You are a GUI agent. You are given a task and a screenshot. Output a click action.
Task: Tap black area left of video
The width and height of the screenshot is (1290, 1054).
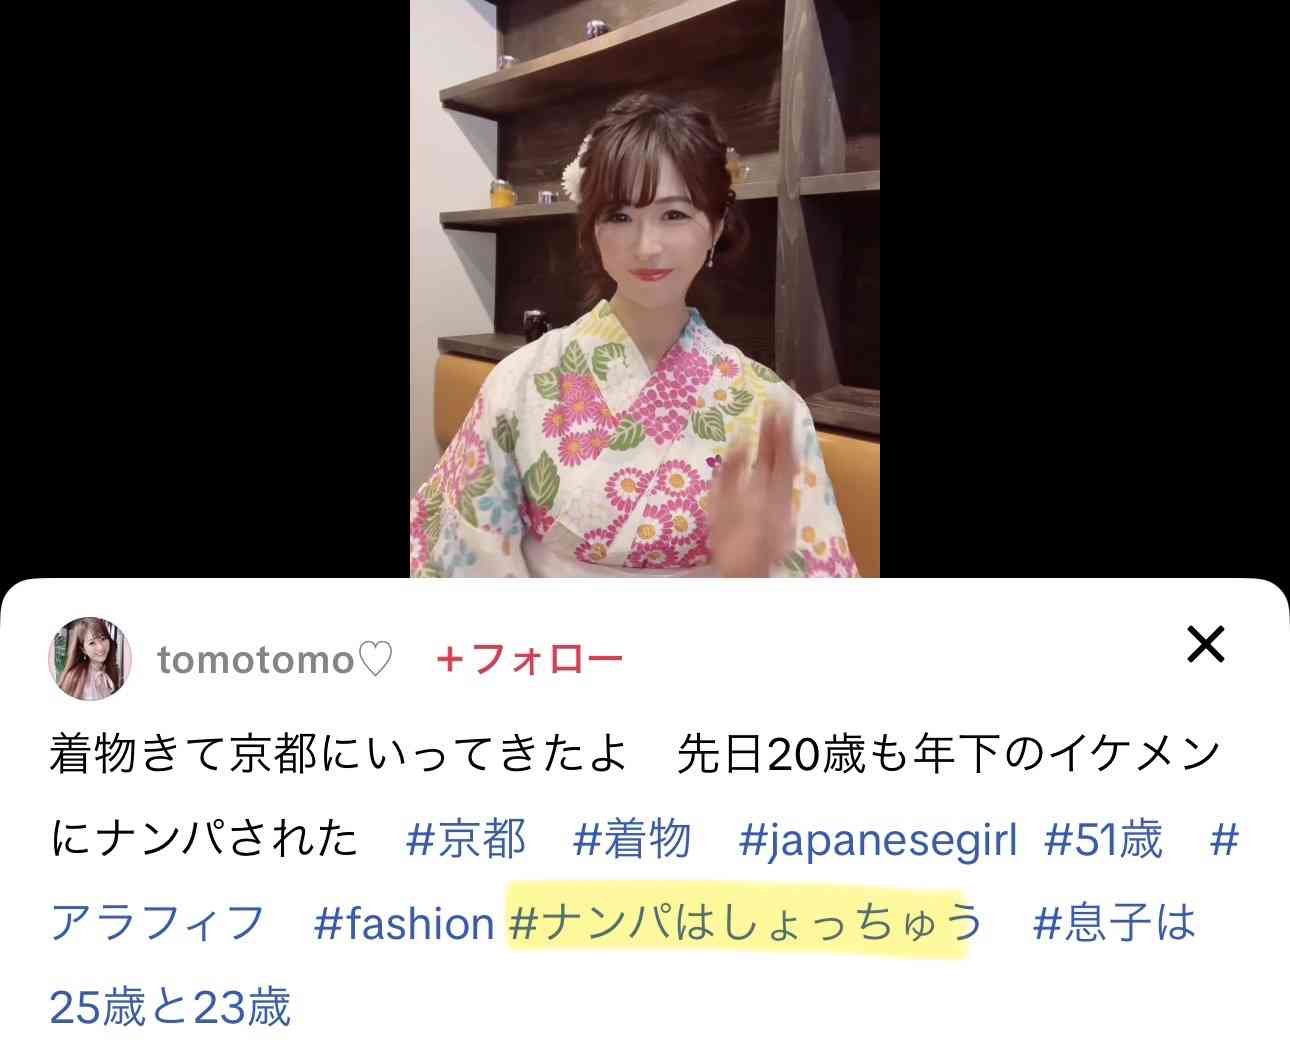pyautogui.click(x=205, y=288)
